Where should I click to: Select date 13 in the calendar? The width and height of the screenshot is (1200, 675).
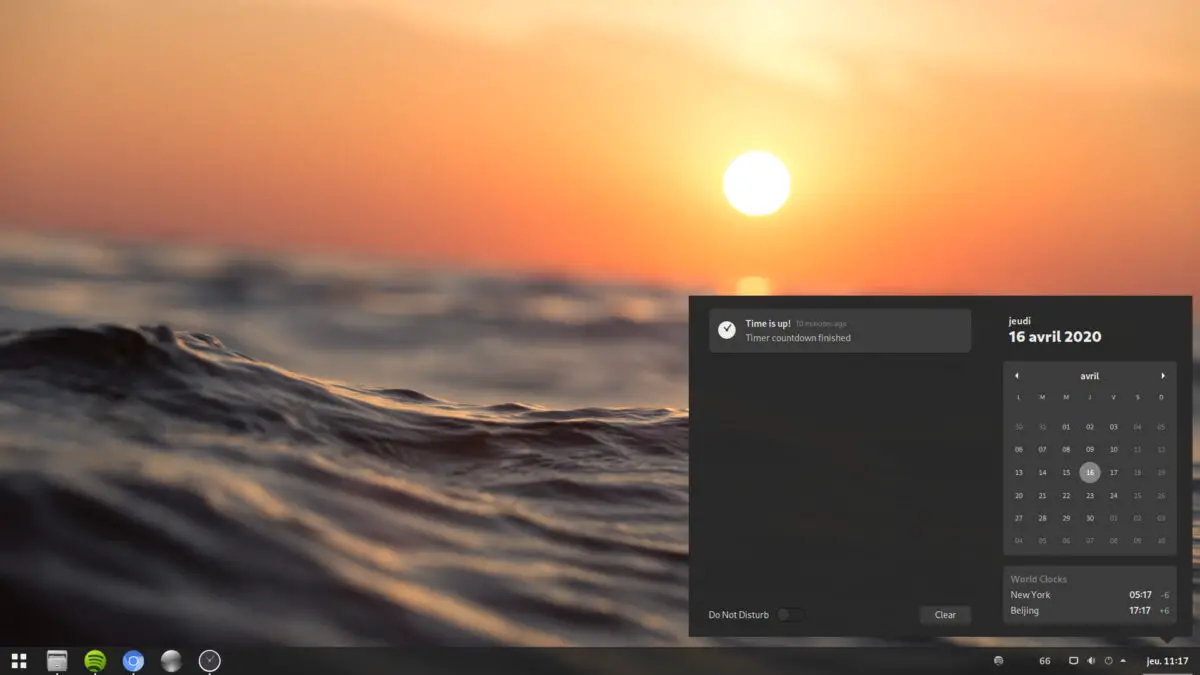click(x=1019, y=472)
